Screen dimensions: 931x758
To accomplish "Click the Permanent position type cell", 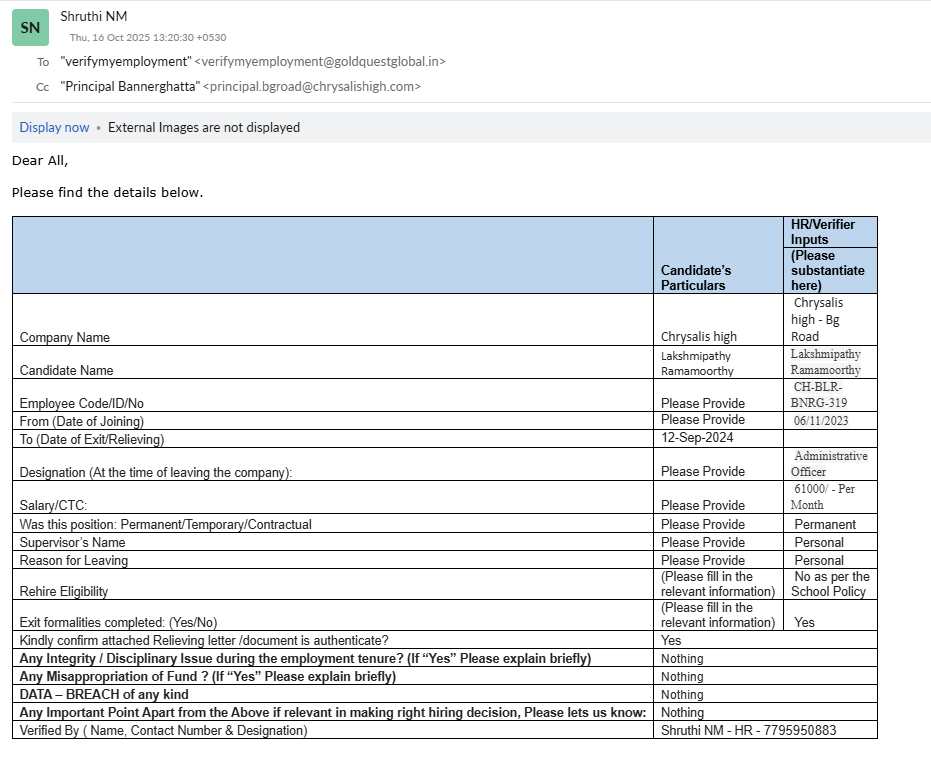I will tap(824, 524).
